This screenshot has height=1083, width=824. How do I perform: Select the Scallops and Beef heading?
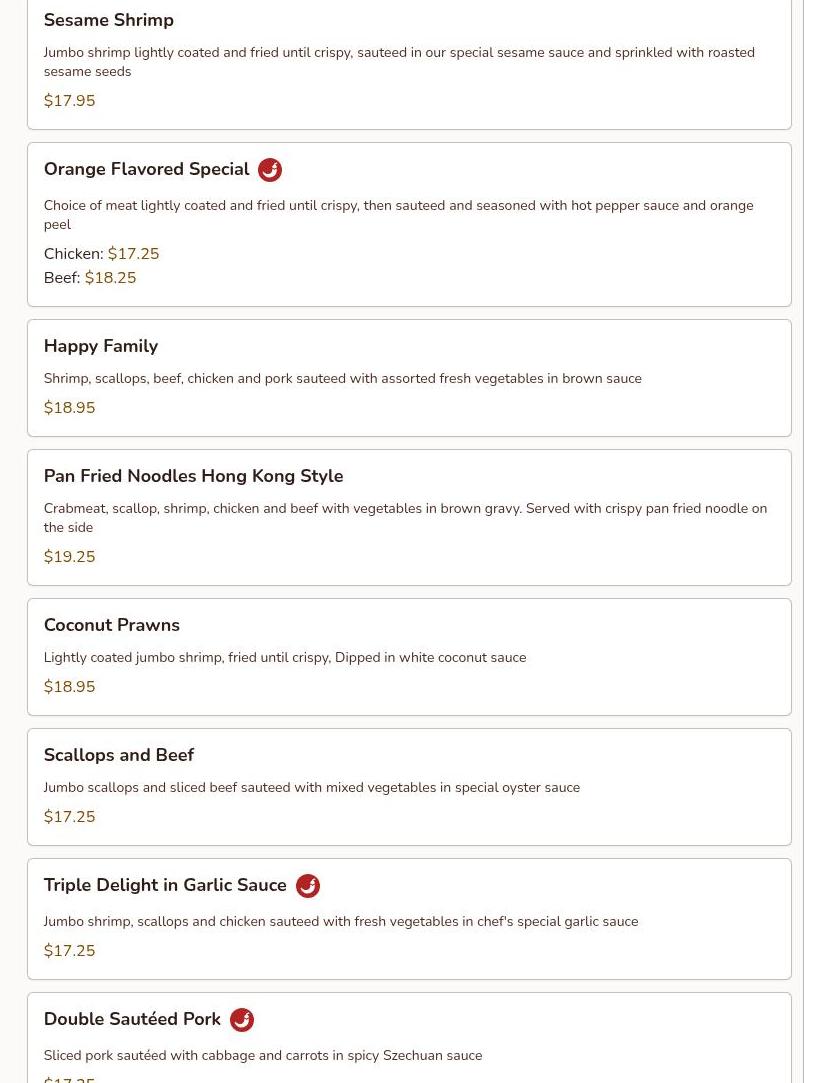[119, 755]
